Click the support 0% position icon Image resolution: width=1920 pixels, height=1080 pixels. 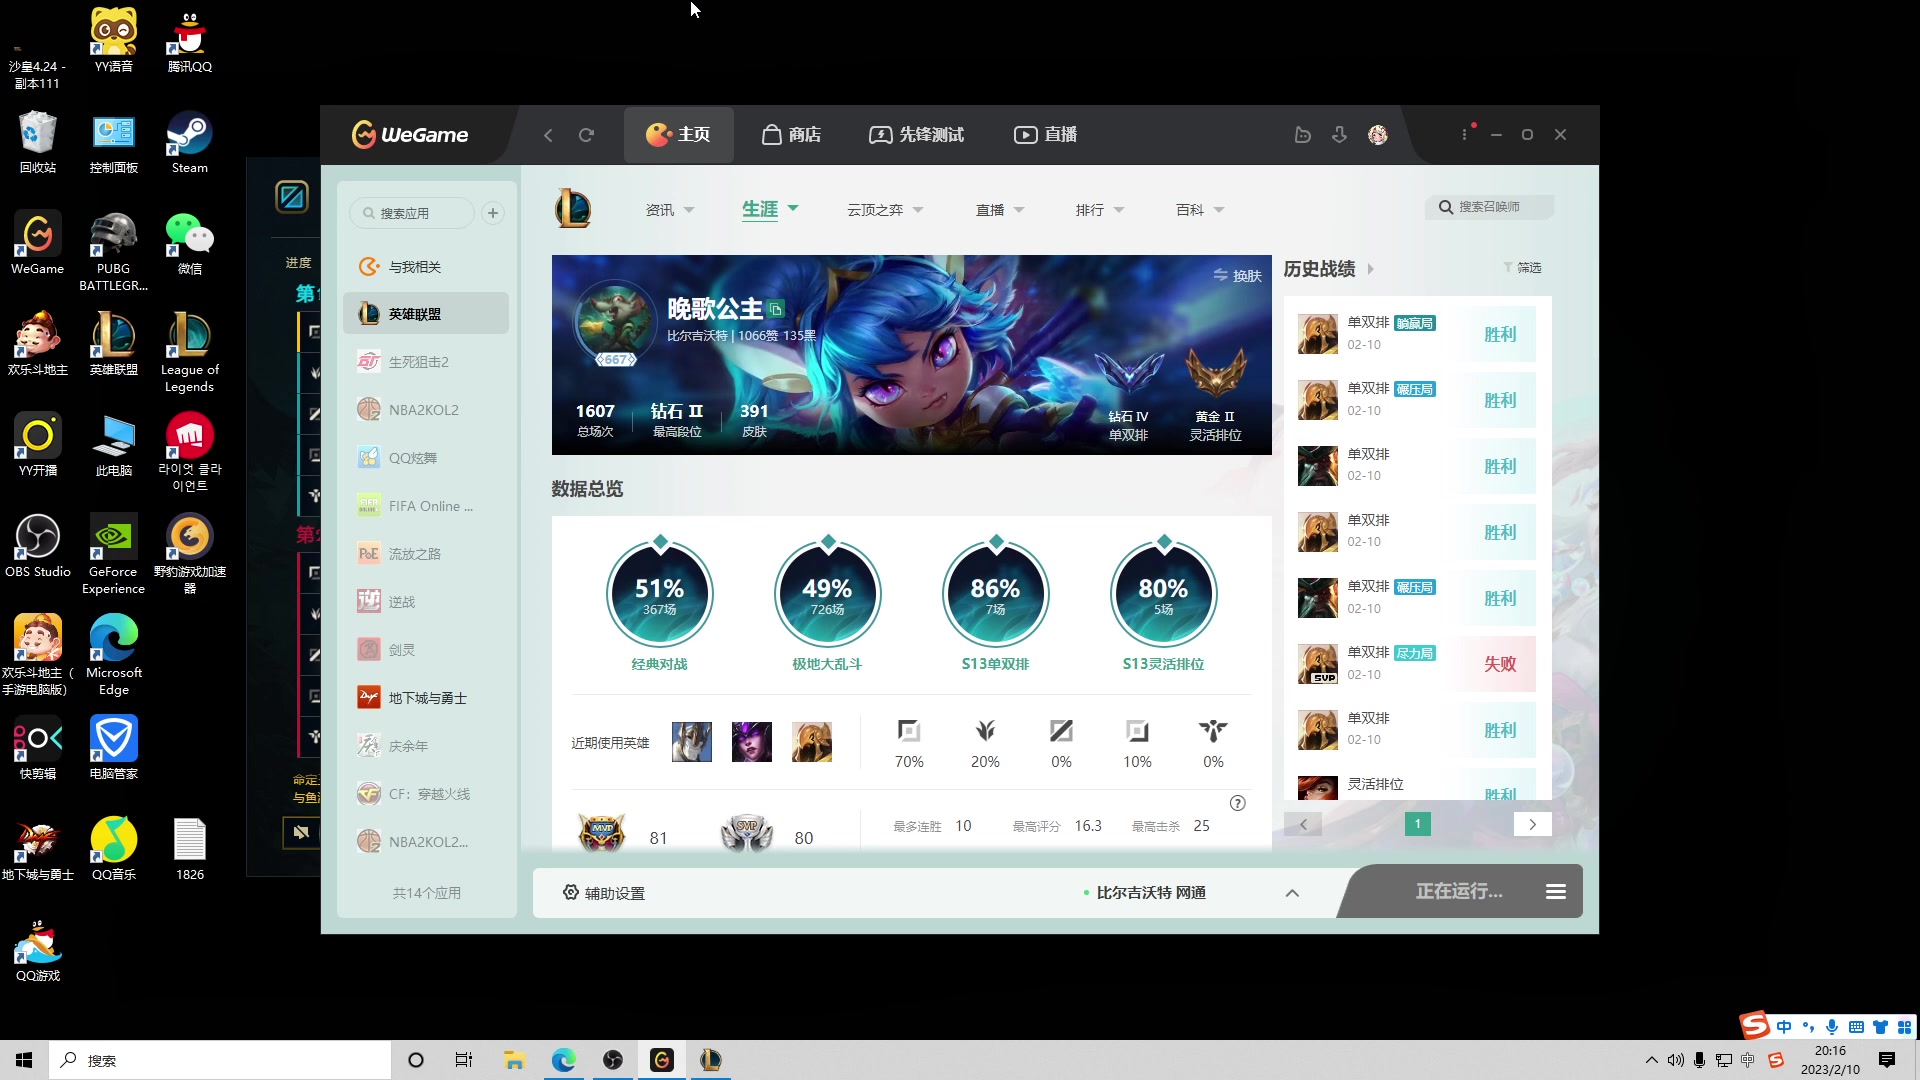click(x=1213, y=731)
